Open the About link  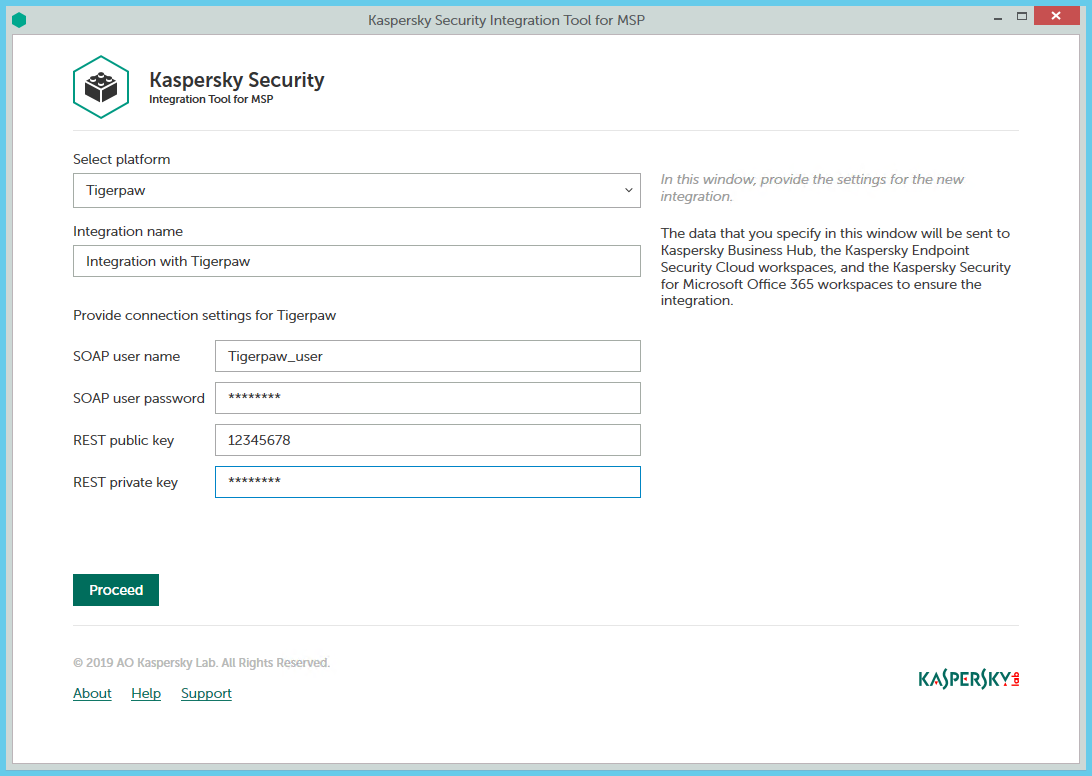point(92,693)
